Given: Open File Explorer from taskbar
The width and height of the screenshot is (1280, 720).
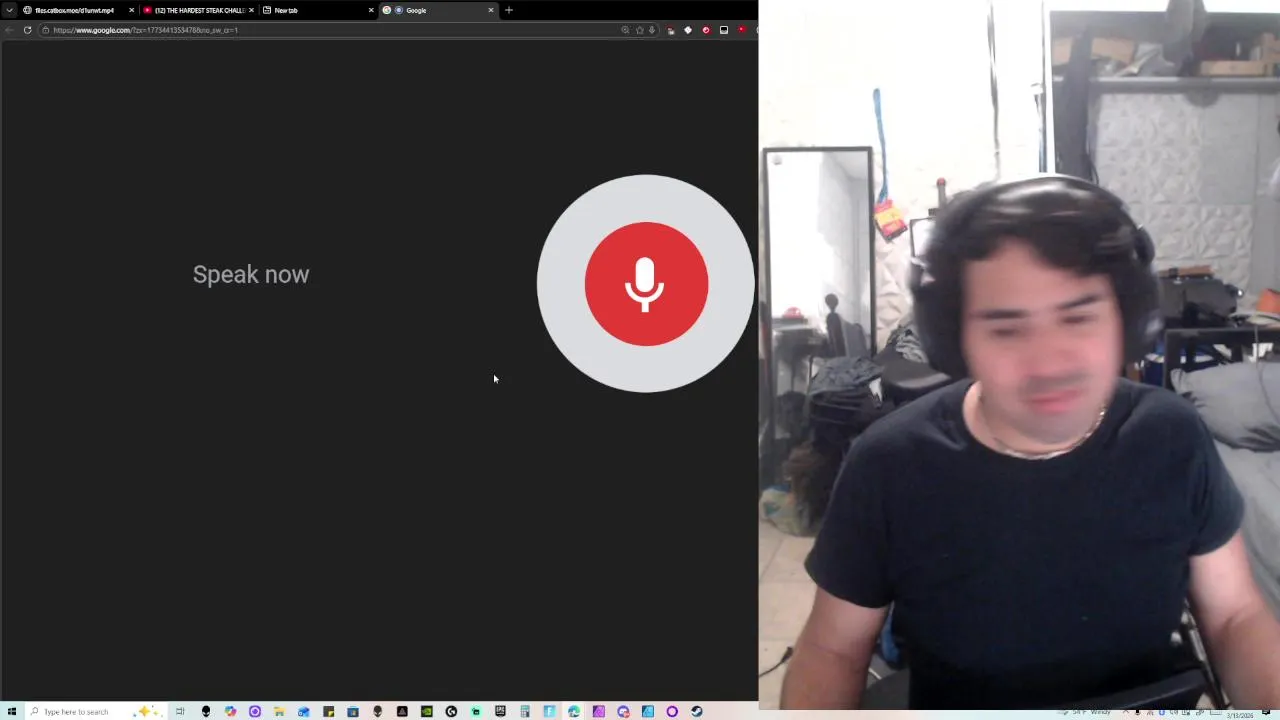Looking at the screenshot, I should 279,711.
